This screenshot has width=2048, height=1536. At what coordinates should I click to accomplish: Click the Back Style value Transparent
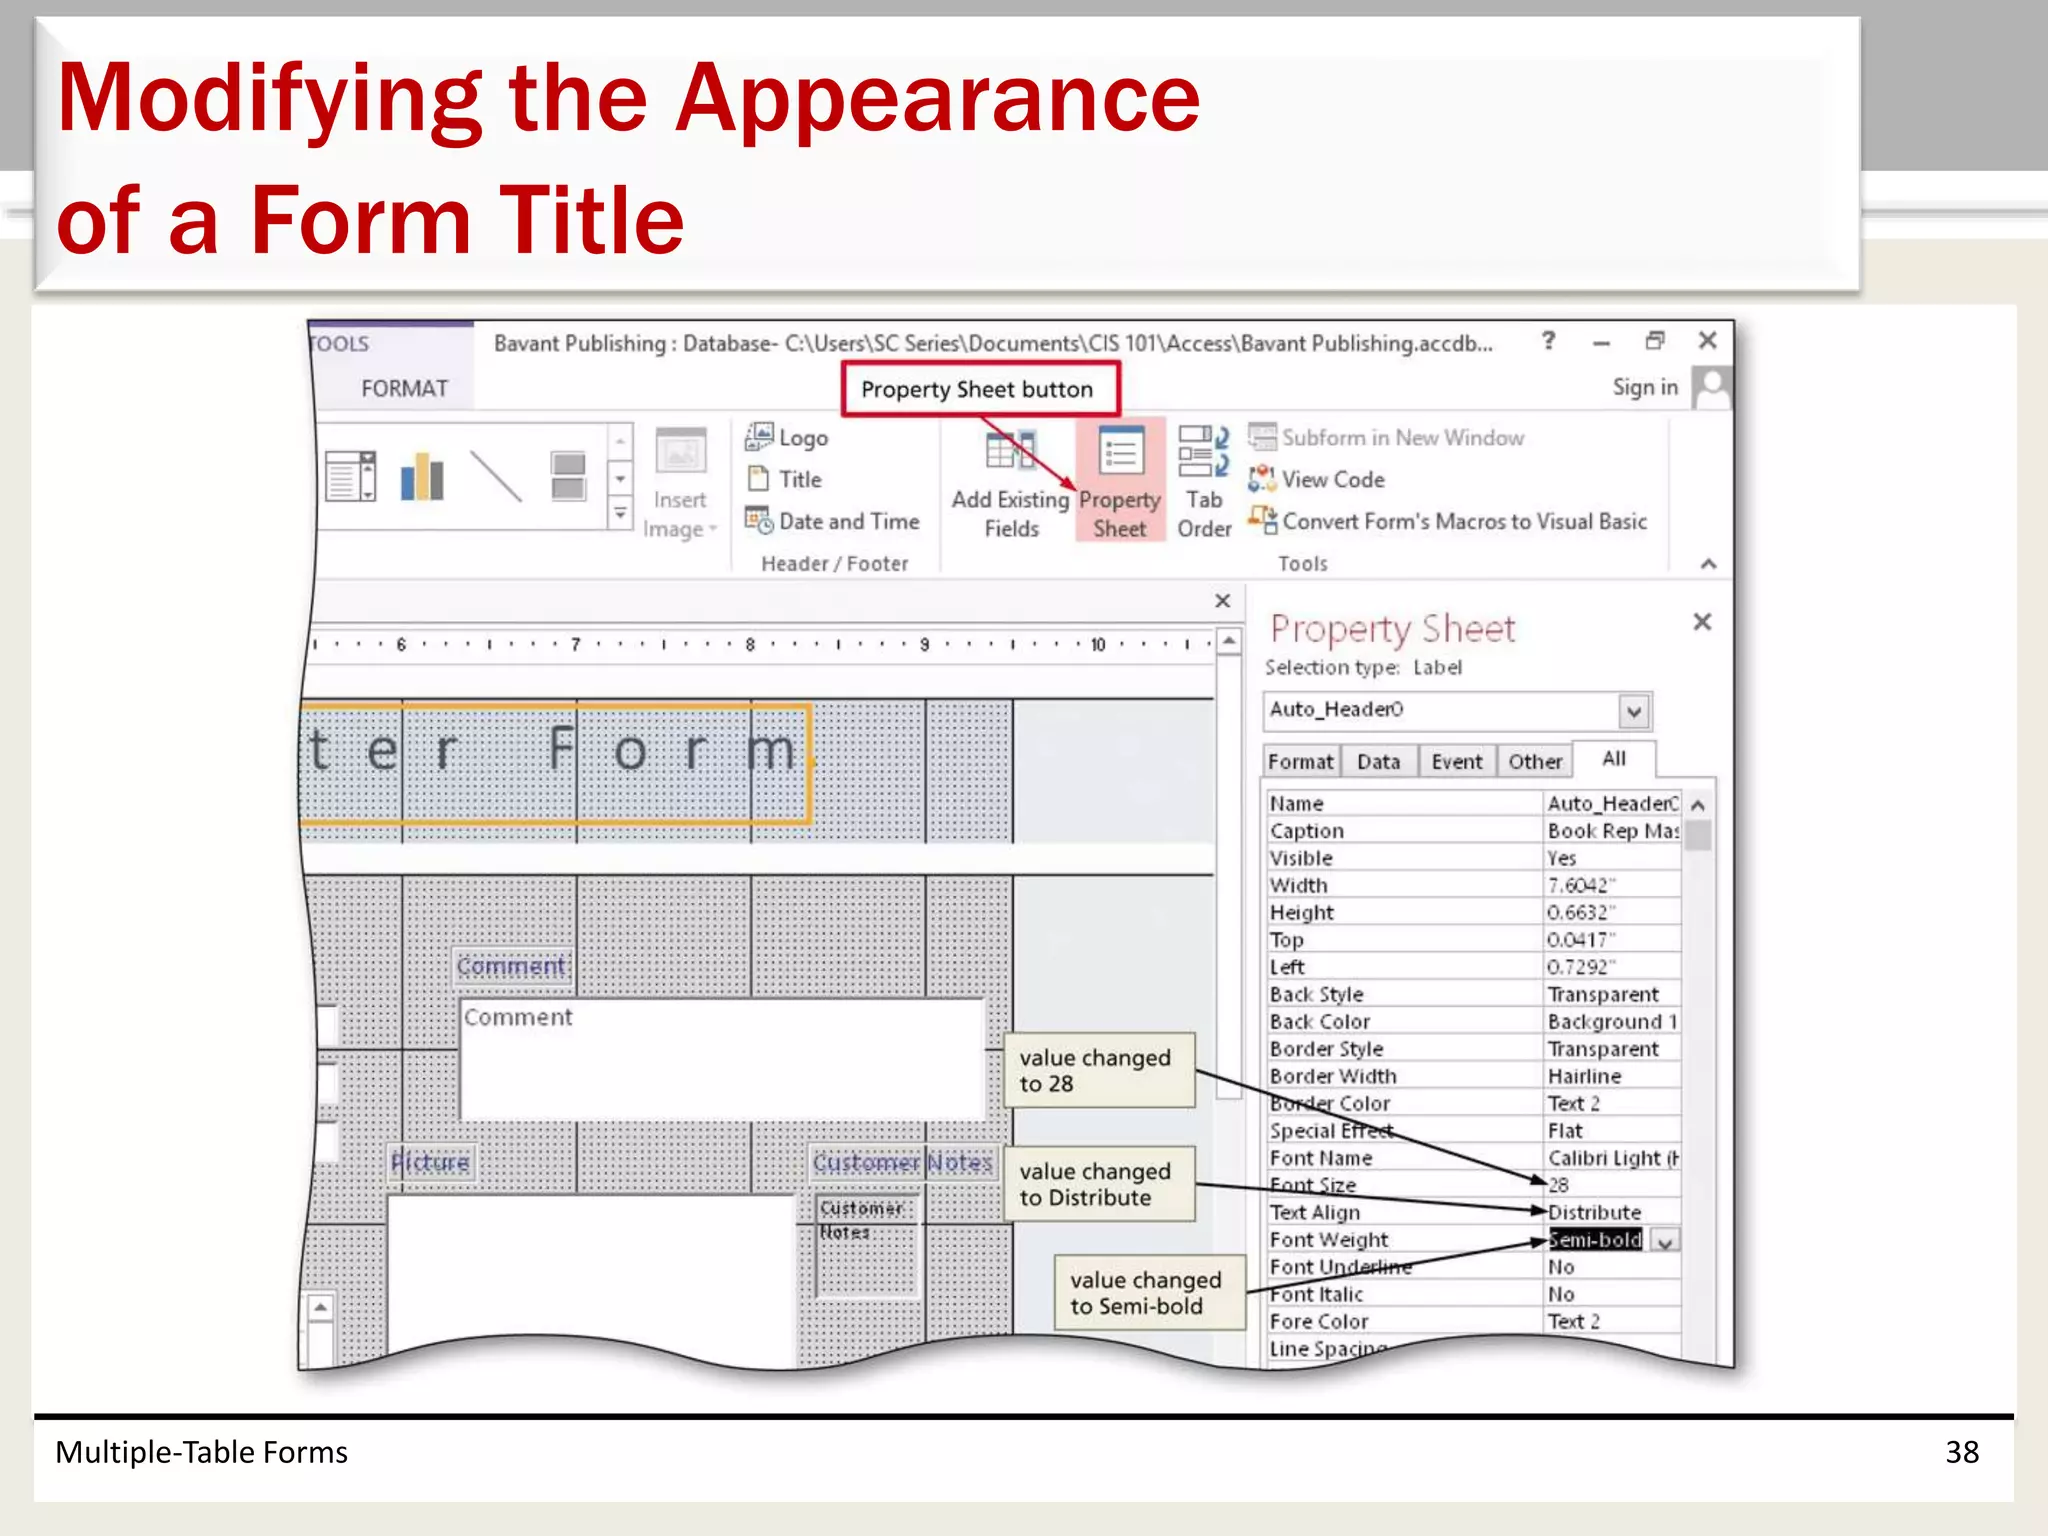(1612, 994)
